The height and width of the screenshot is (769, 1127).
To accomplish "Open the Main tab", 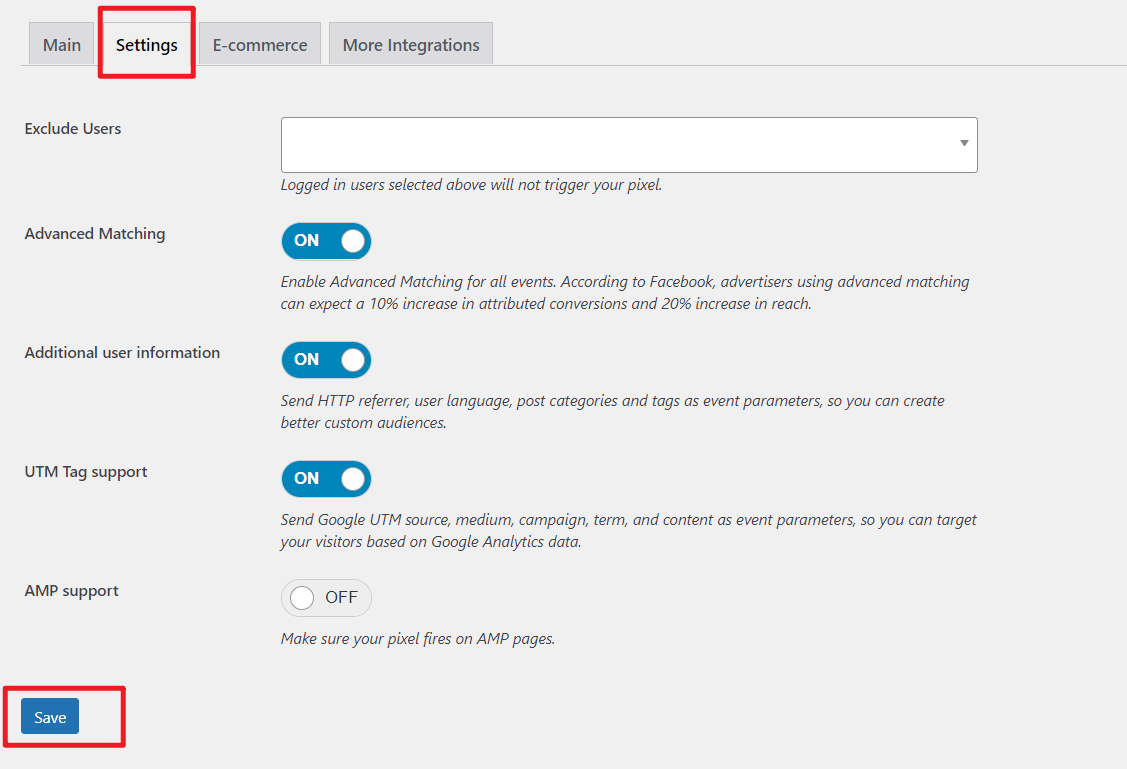I will coord(62,45).
